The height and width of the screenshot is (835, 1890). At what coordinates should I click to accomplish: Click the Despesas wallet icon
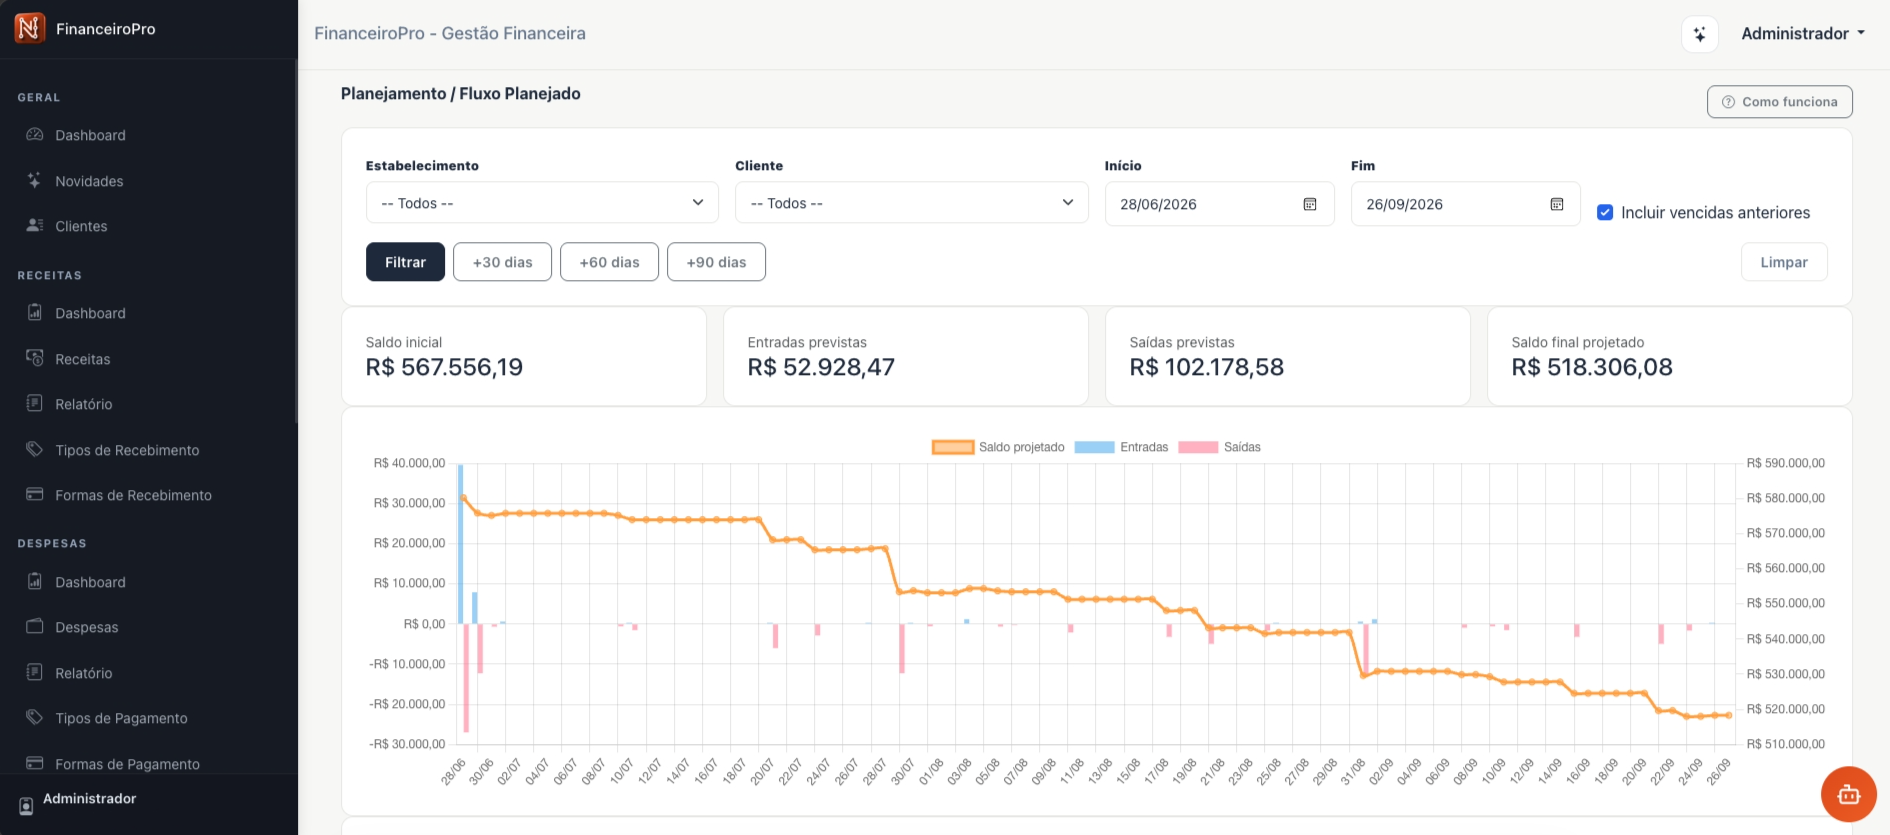35,626
